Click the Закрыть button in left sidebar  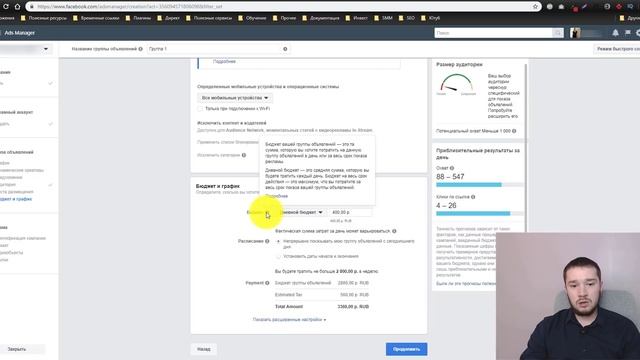17,349
